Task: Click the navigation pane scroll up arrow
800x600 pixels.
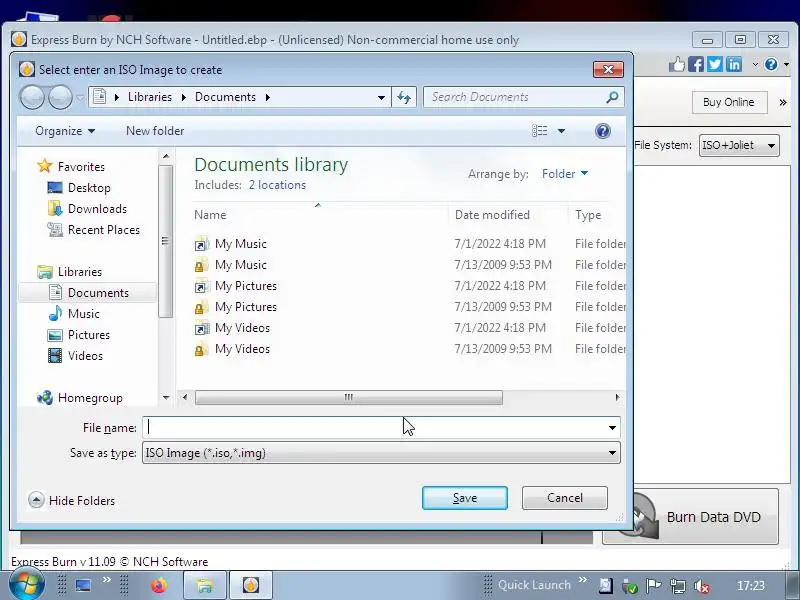Action: click(166, 156)
